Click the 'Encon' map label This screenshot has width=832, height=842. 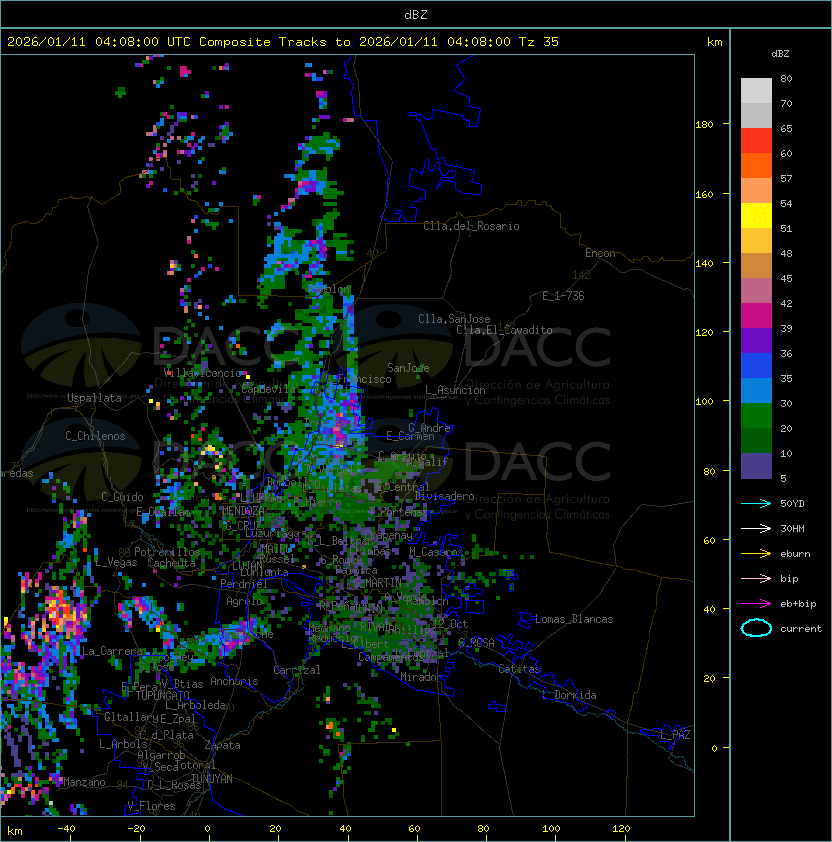(x=600, y=253)
